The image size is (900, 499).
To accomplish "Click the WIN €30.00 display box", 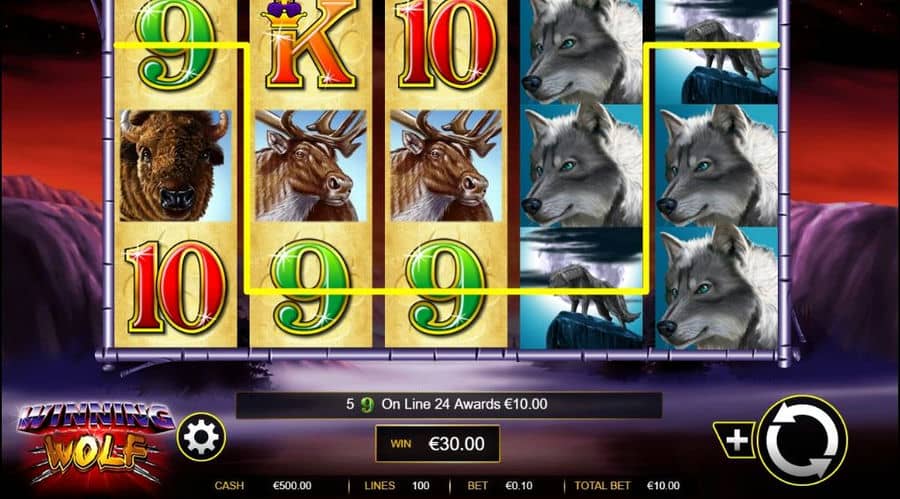I will click(x=437, y=443).
